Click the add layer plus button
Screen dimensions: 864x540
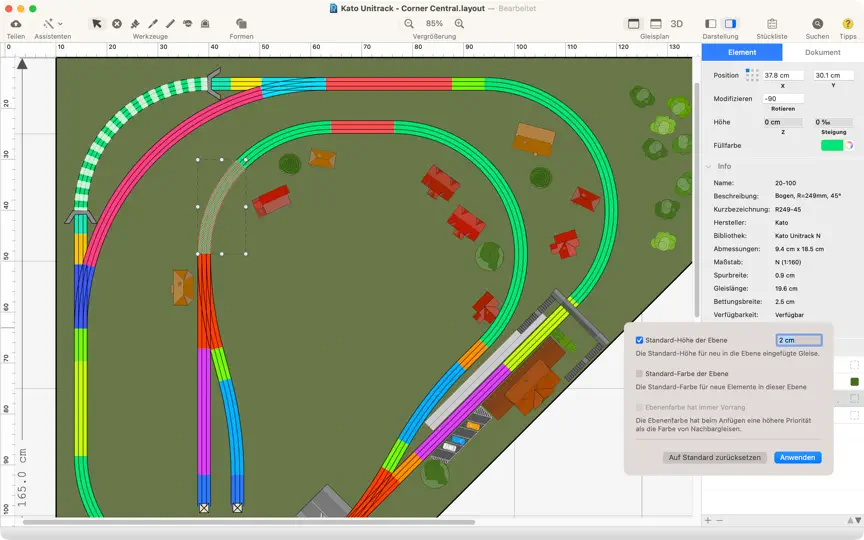tap(708, 520)
